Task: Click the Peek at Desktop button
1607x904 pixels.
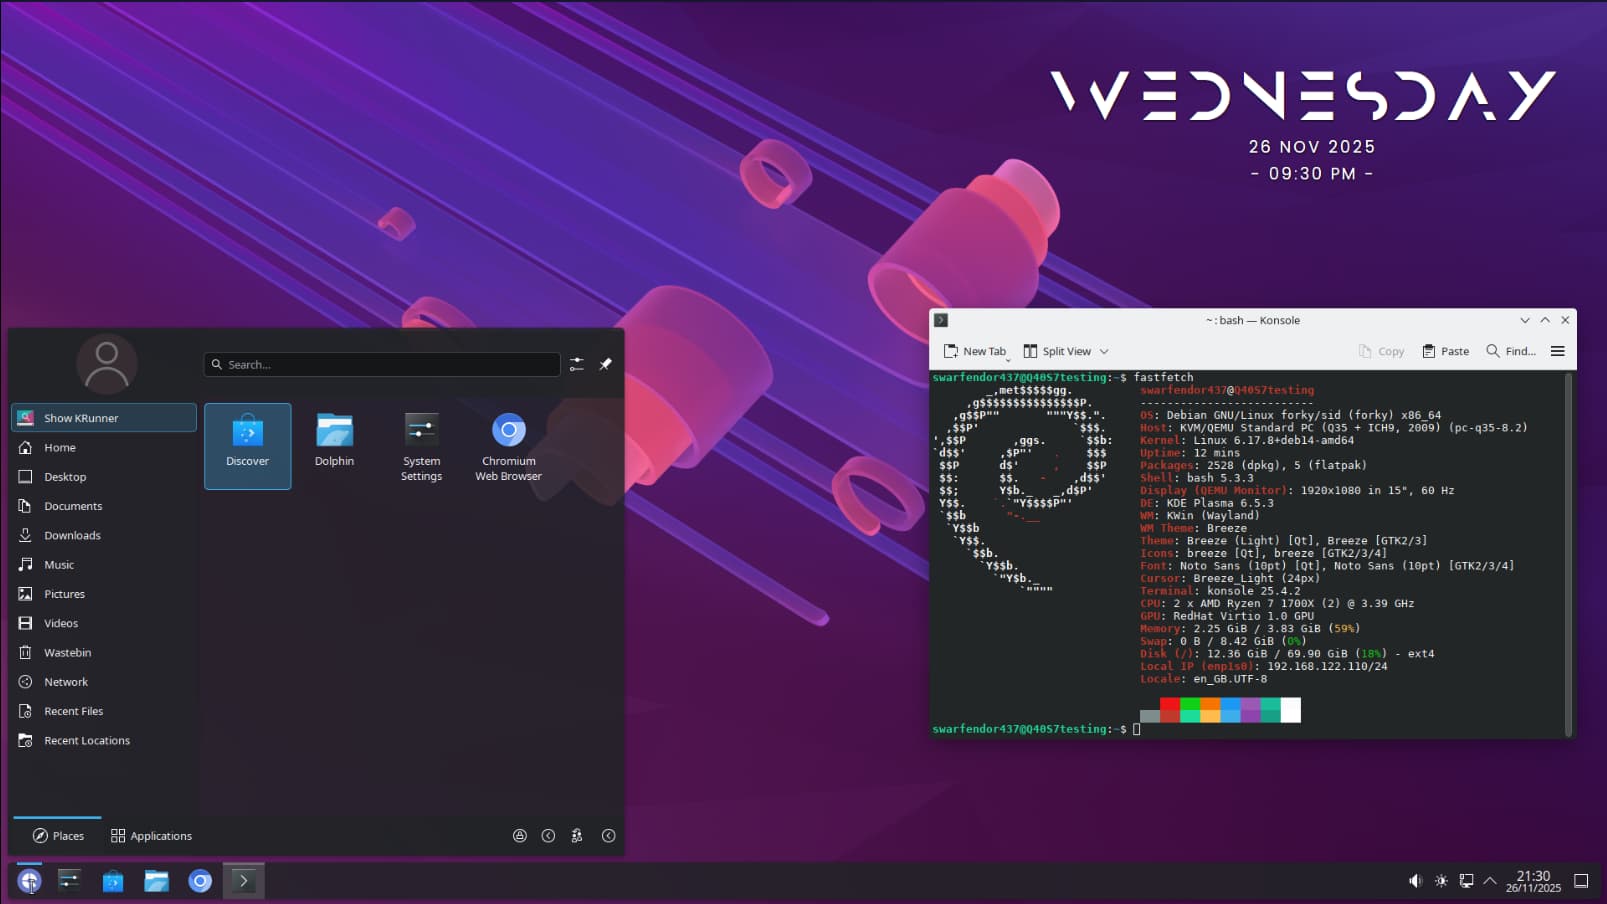Action: coord(1581,881)
